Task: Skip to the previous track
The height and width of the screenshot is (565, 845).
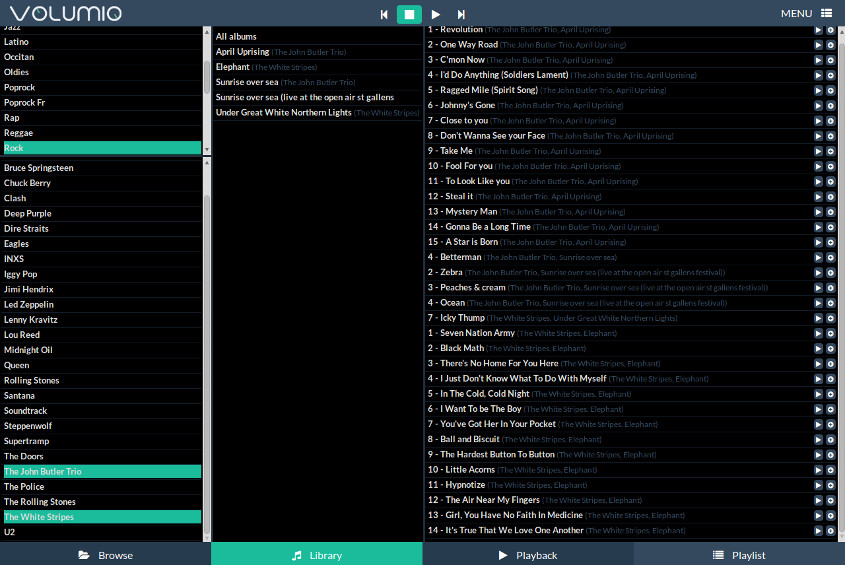Action: [x=384, y=14]
